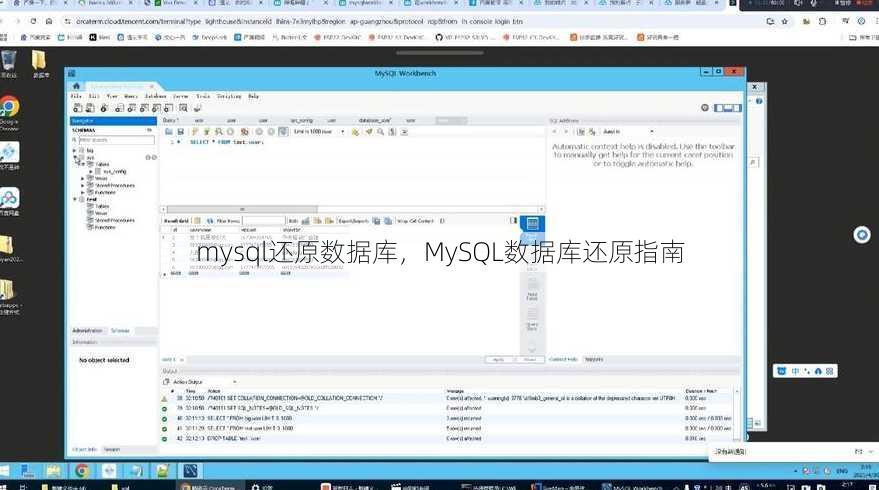
Task: Click the search table data toolbar icon
Action: [183, 108]
